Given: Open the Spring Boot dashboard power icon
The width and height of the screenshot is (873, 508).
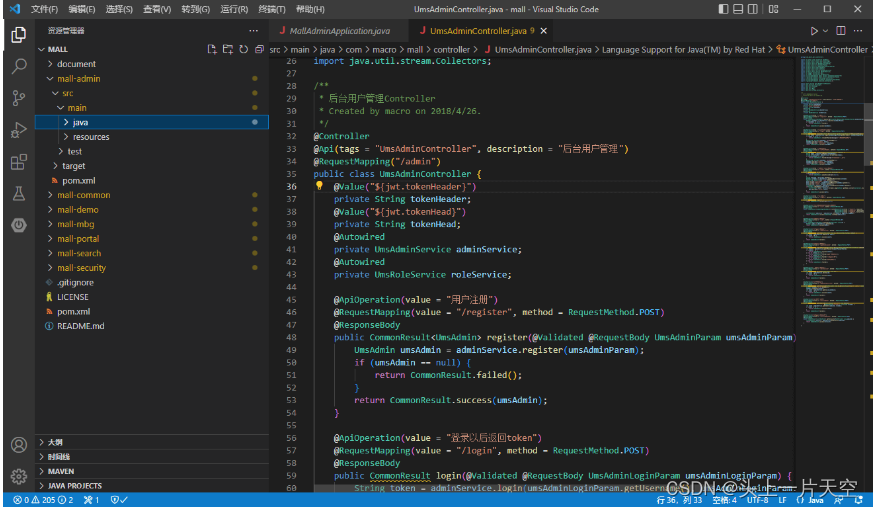Looking at the screenshot, I should [18, 225].
